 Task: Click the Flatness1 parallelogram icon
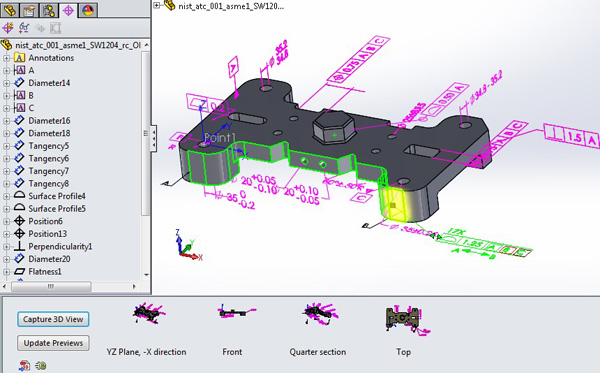pyautogui.click(x=20, y=271)
